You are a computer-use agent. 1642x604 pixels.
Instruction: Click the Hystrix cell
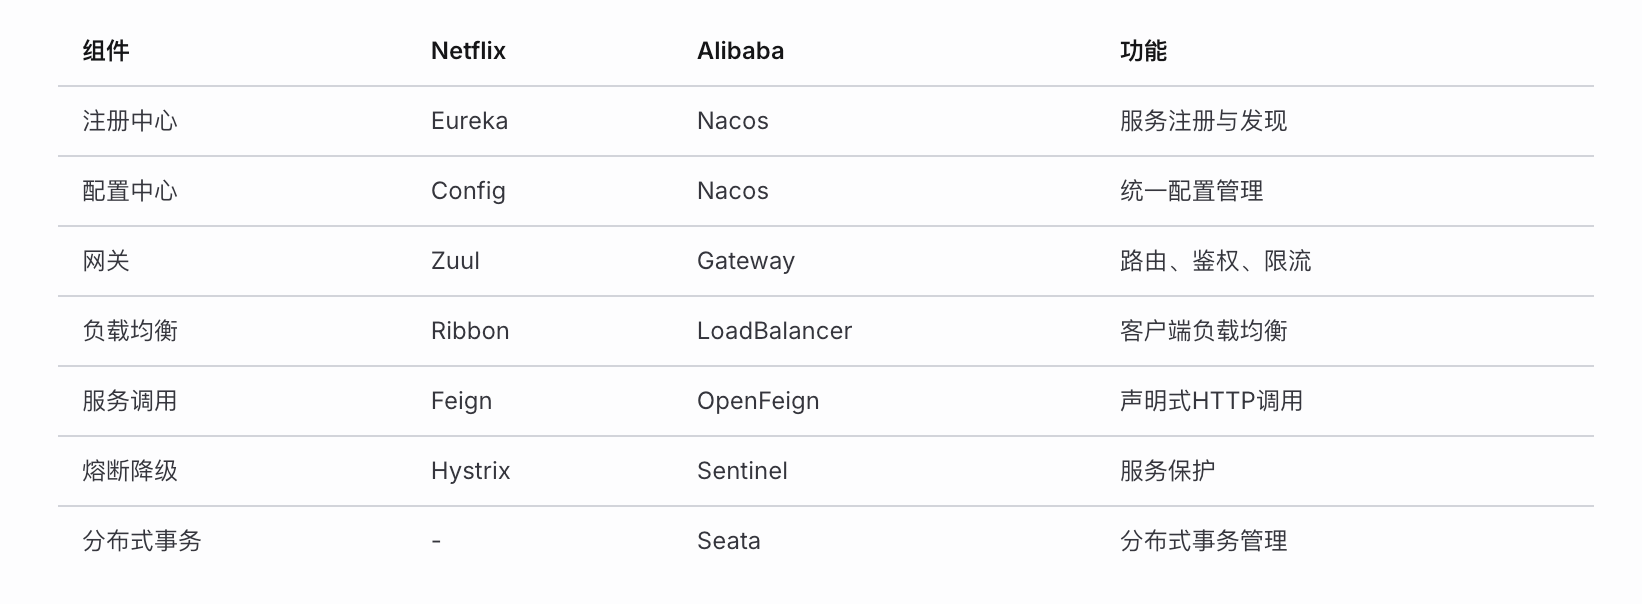470,471
